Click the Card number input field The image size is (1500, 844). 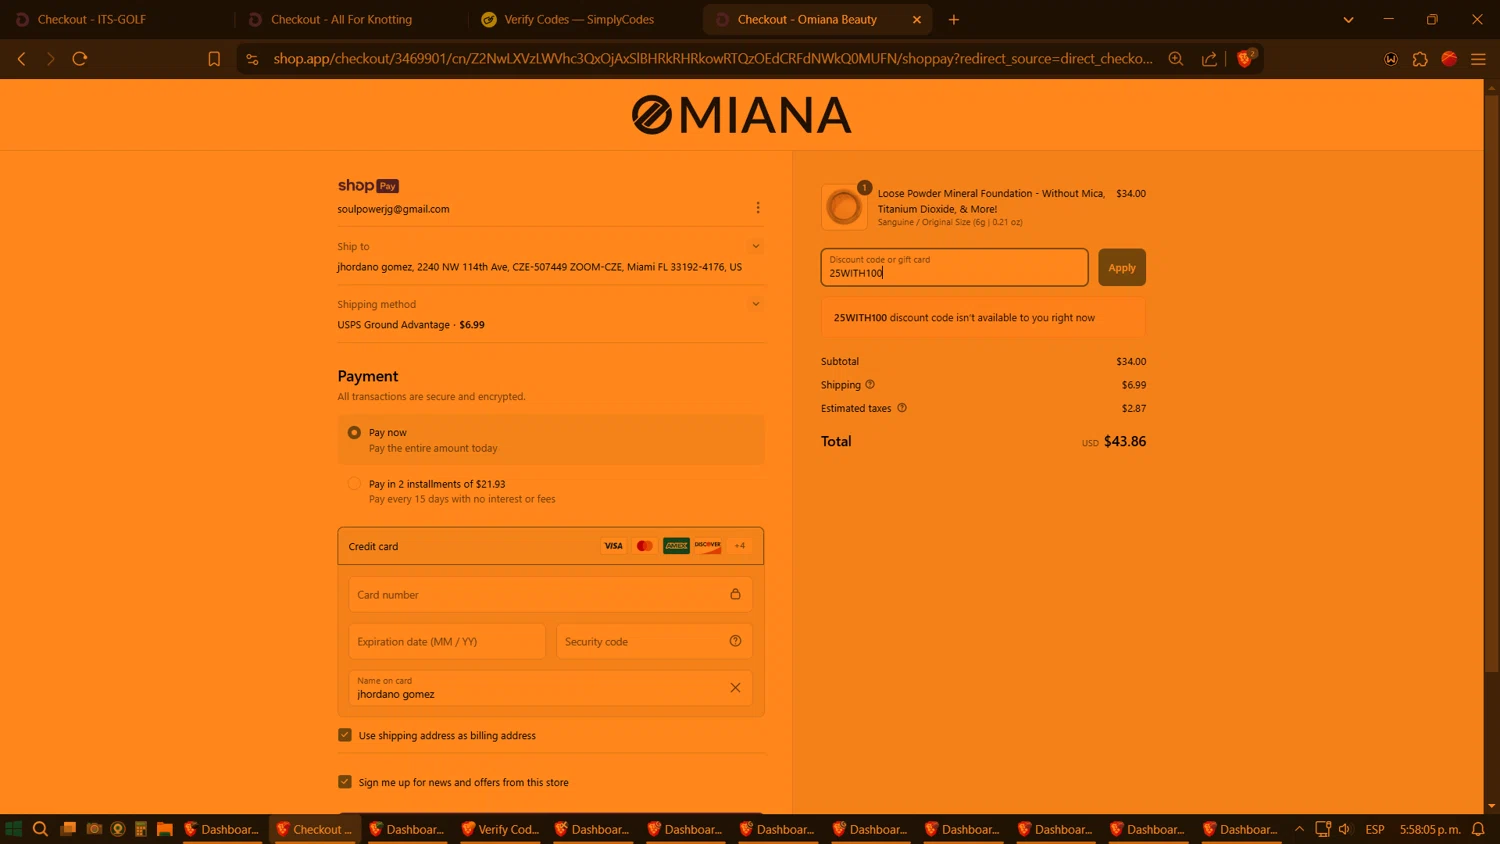[551, 594]
